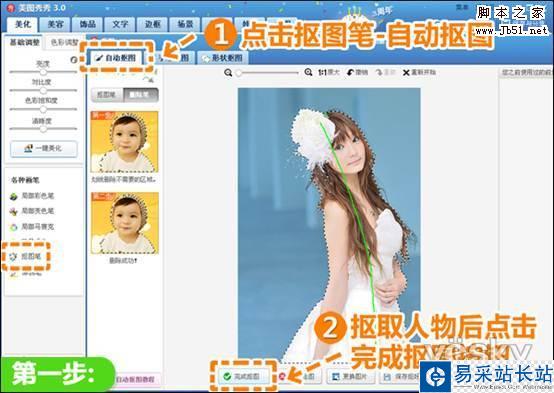This screenshot has height=393, width=554.
Task: Adjust the 色彩饱和度 saturation slider handle
Action: [x=43, y=109]
